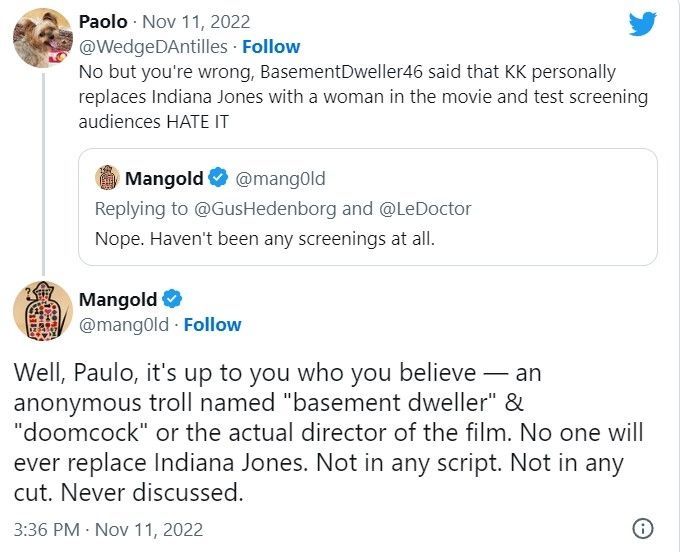Open Paolo's dog profile picture
Image resolution: width=680 pixels, height=552 pixels.
tap(40, 39)
